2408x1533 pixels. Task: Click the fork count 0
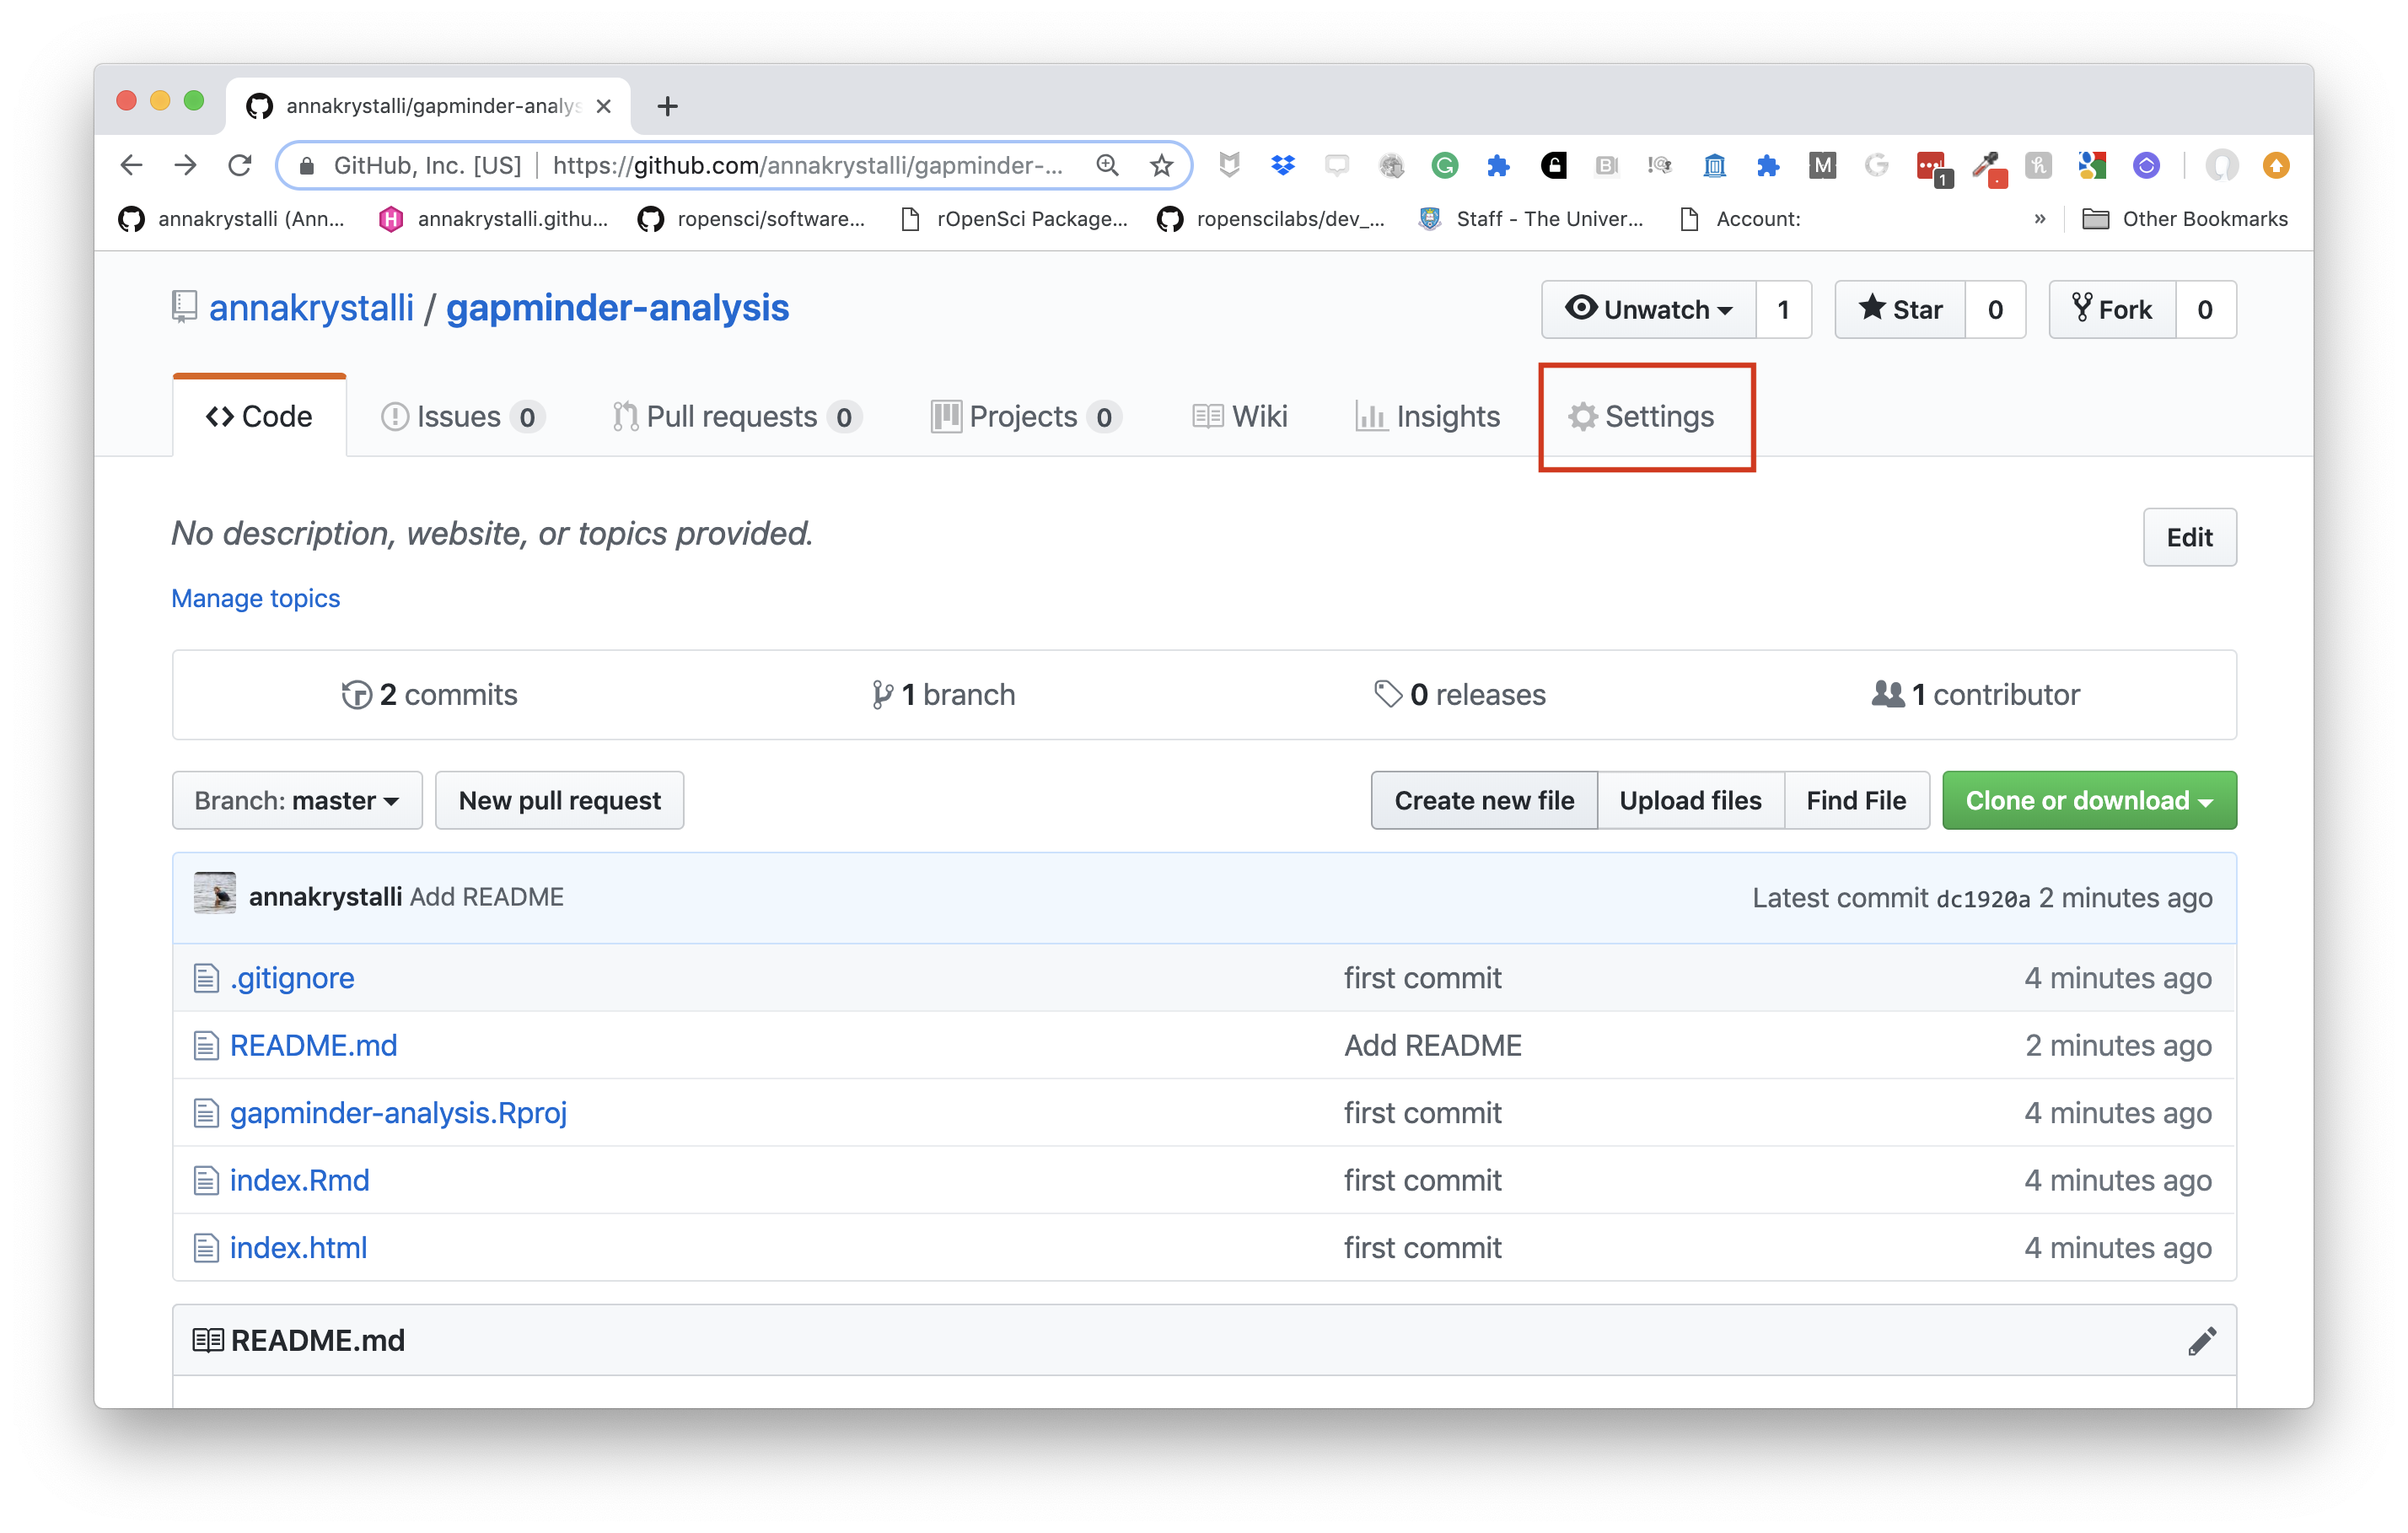point(2205,310)
